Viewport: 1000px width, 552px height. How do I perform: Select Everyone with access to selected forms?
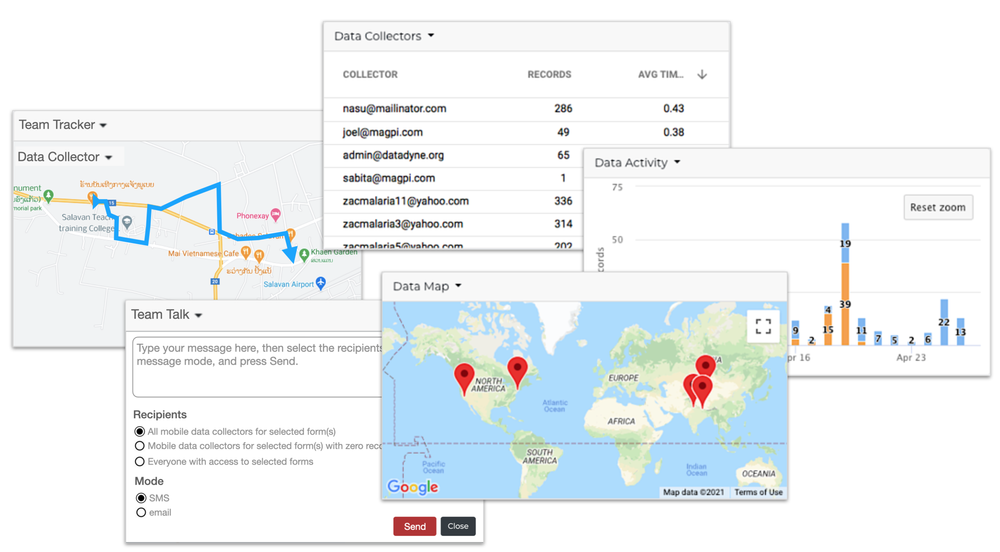tap(140, 461)
